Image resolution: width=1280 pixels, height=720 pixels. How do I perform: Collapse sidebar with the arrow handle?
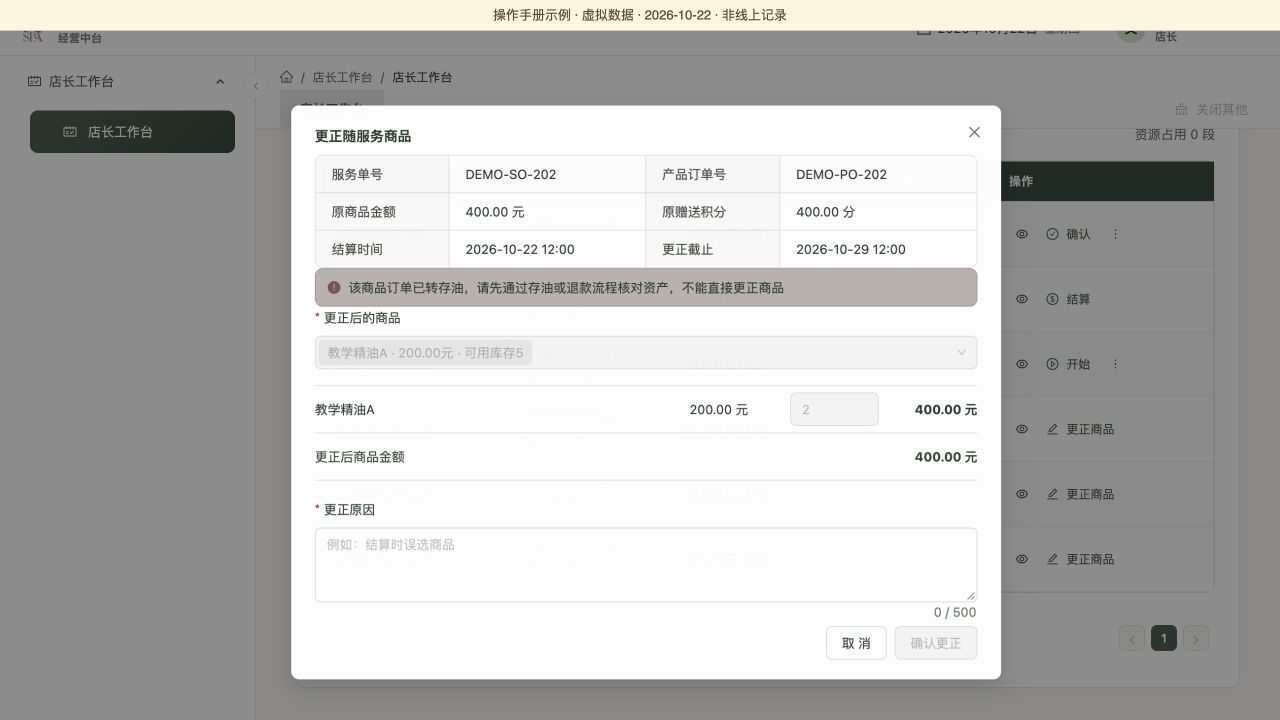(x=256, y=86)
